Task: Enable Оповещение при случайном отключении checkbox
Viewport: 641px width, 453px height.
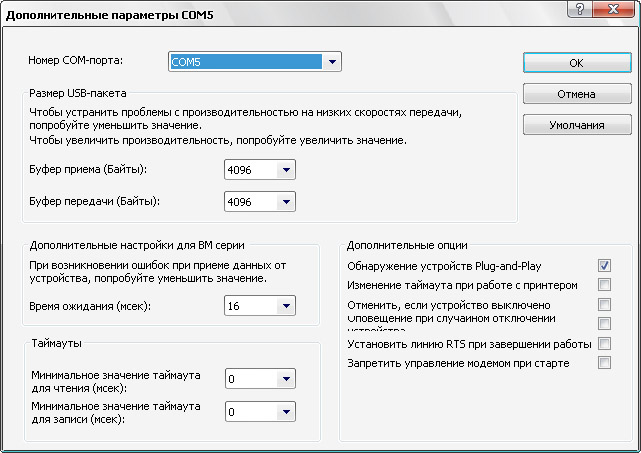Action: click(x=604, y=323)
